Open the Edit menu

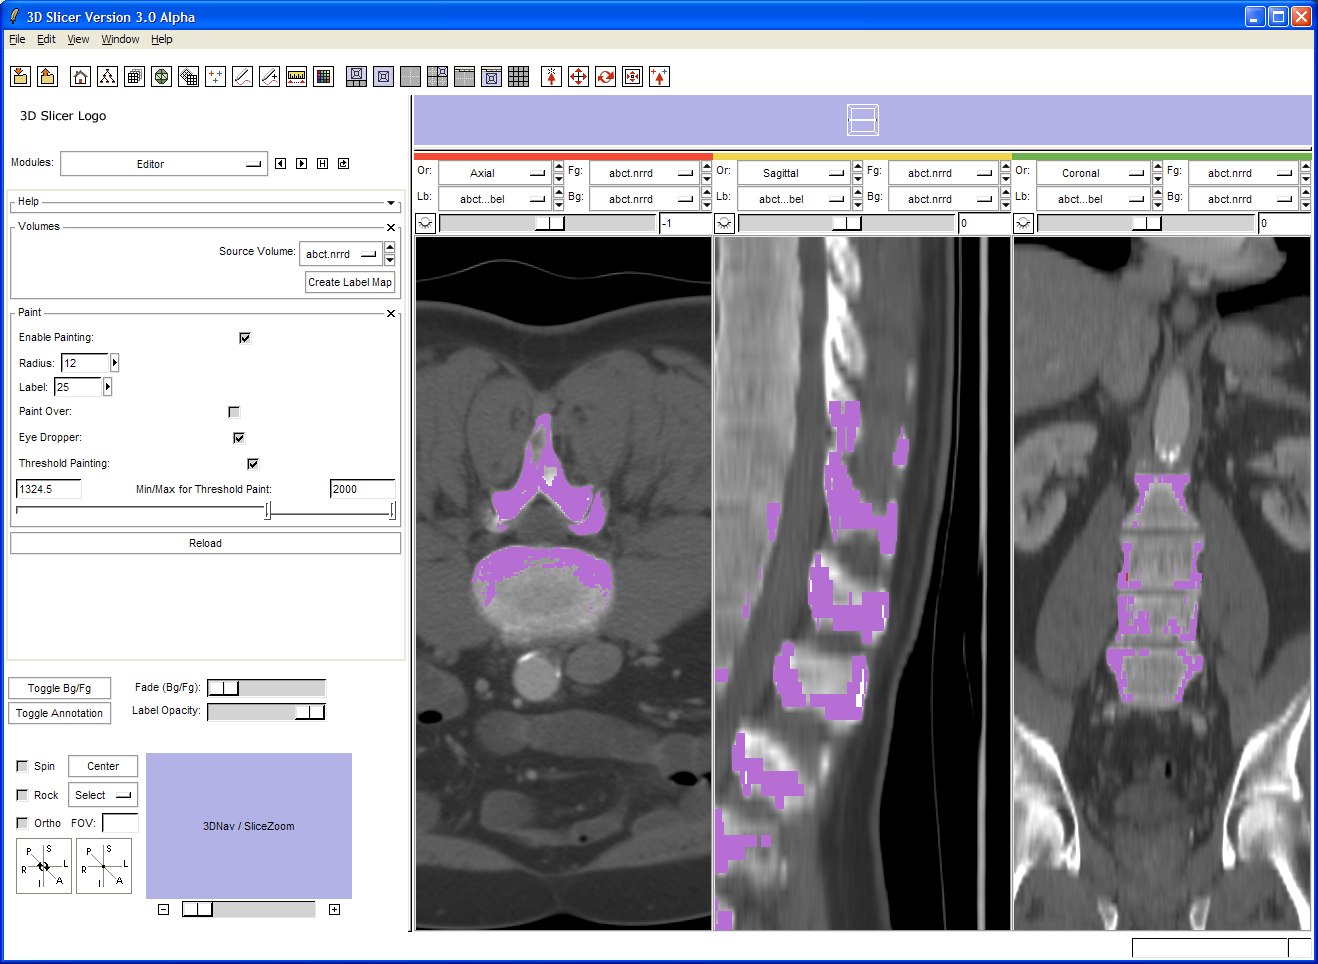[x=46, y=39]
